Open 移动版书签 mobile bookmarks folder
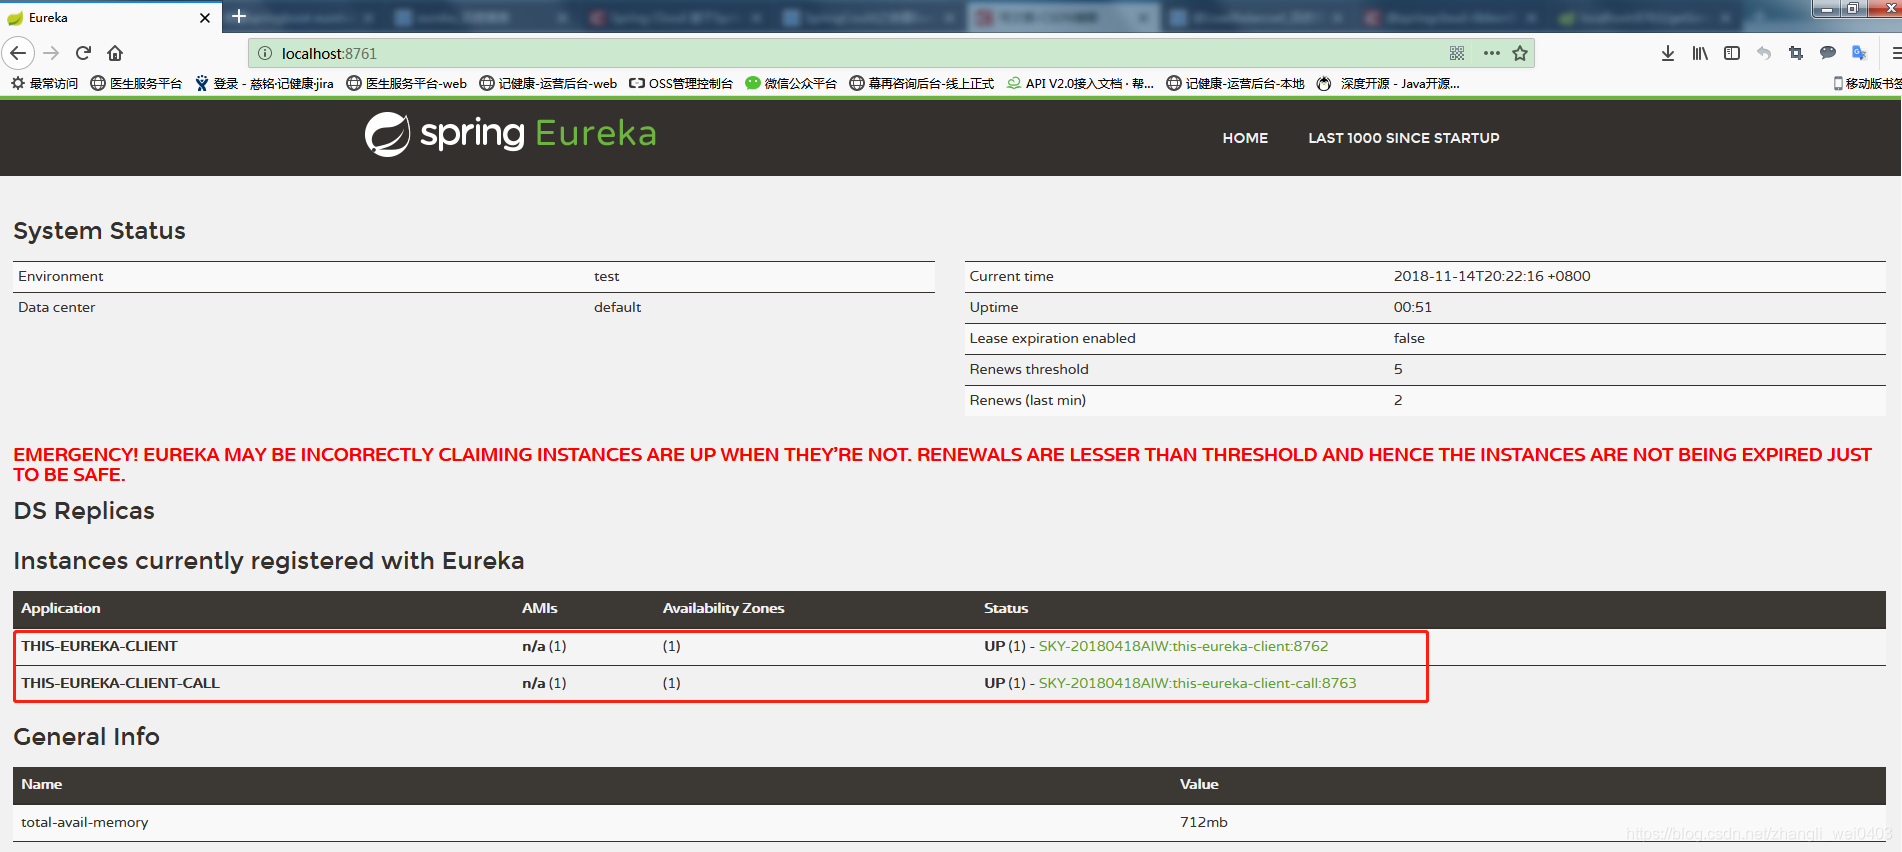1902x852 pixels. pos(1867,84)
